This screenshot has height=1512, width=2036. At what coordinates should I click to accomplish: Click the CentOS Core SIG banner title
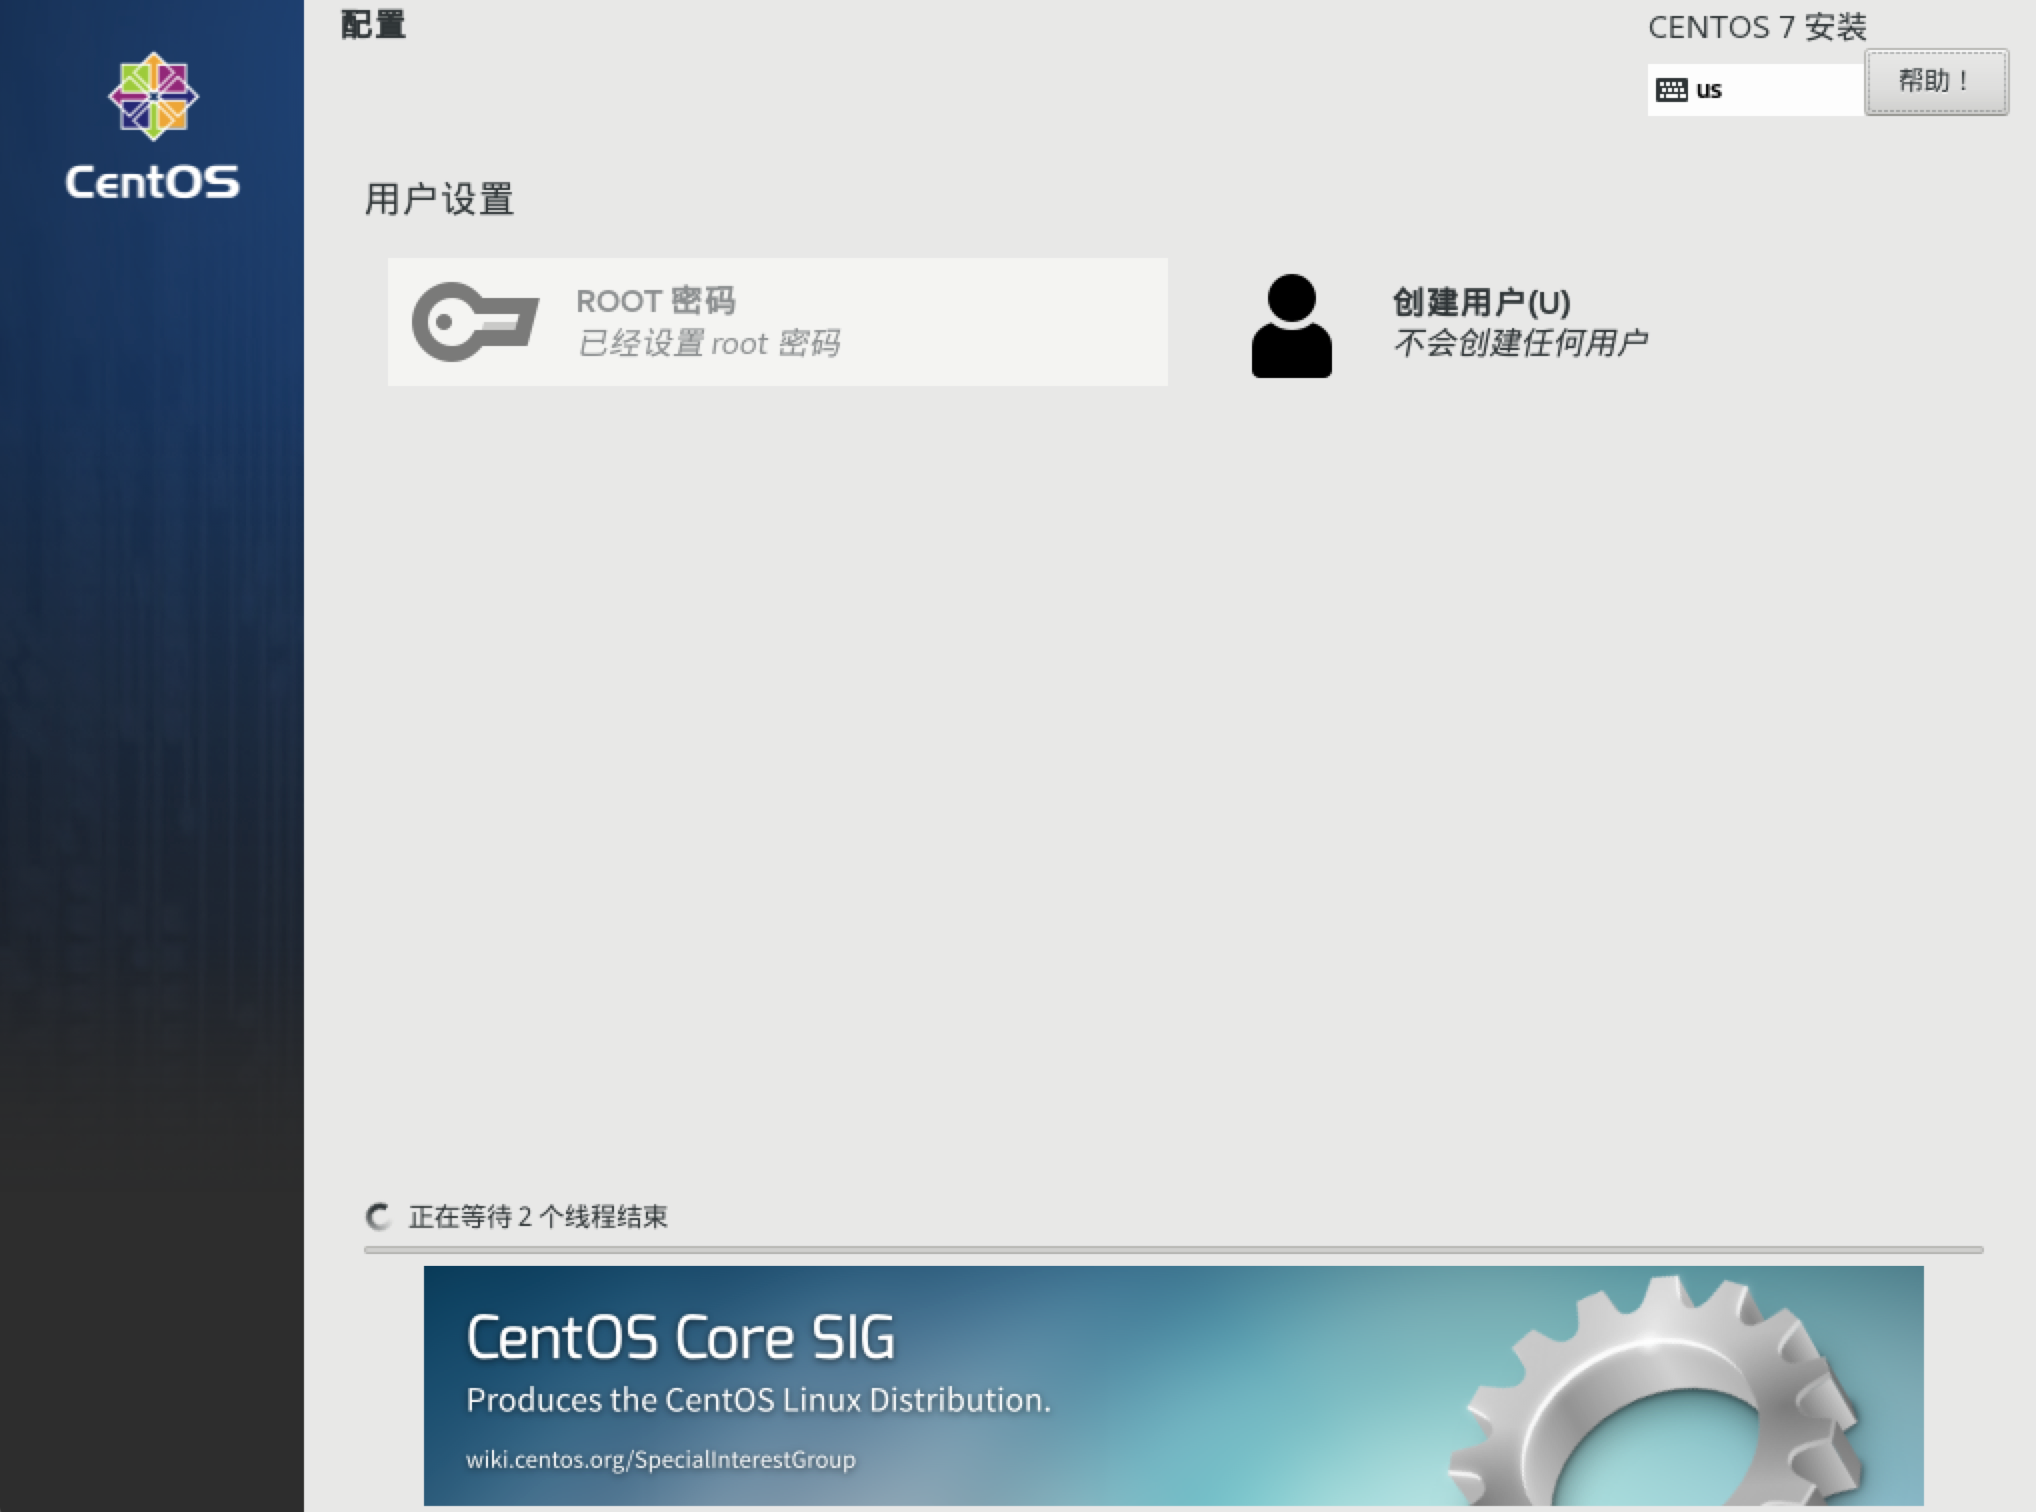(x=680, y=1337)
